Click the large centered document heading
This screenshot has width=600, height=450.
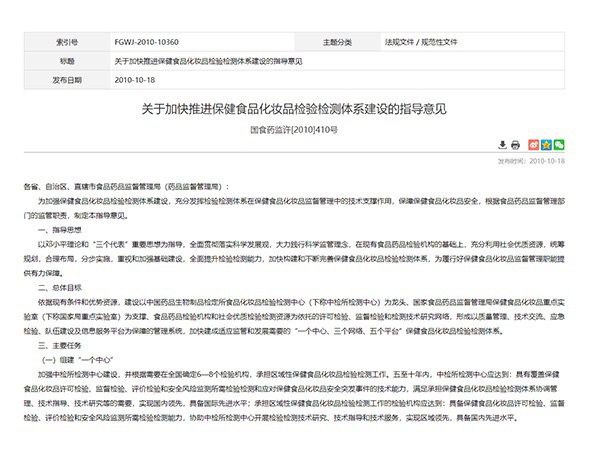tap(299, 107)
